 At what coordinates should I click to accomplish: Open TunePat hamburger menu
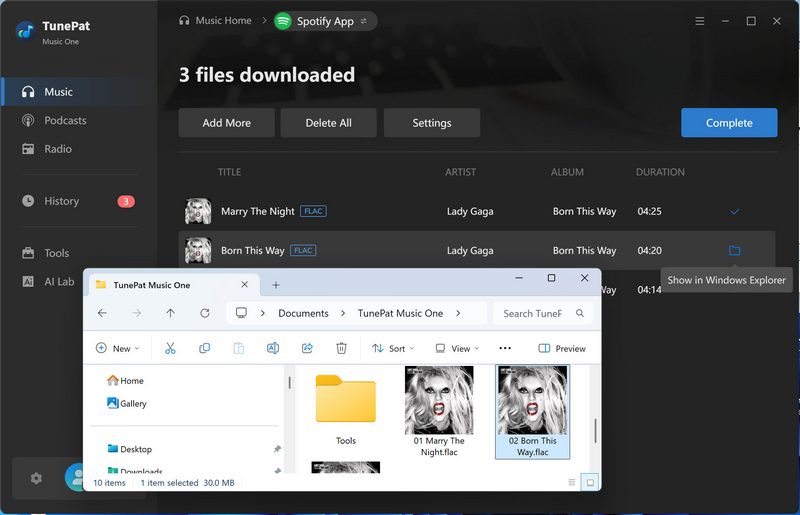[699, 21]
